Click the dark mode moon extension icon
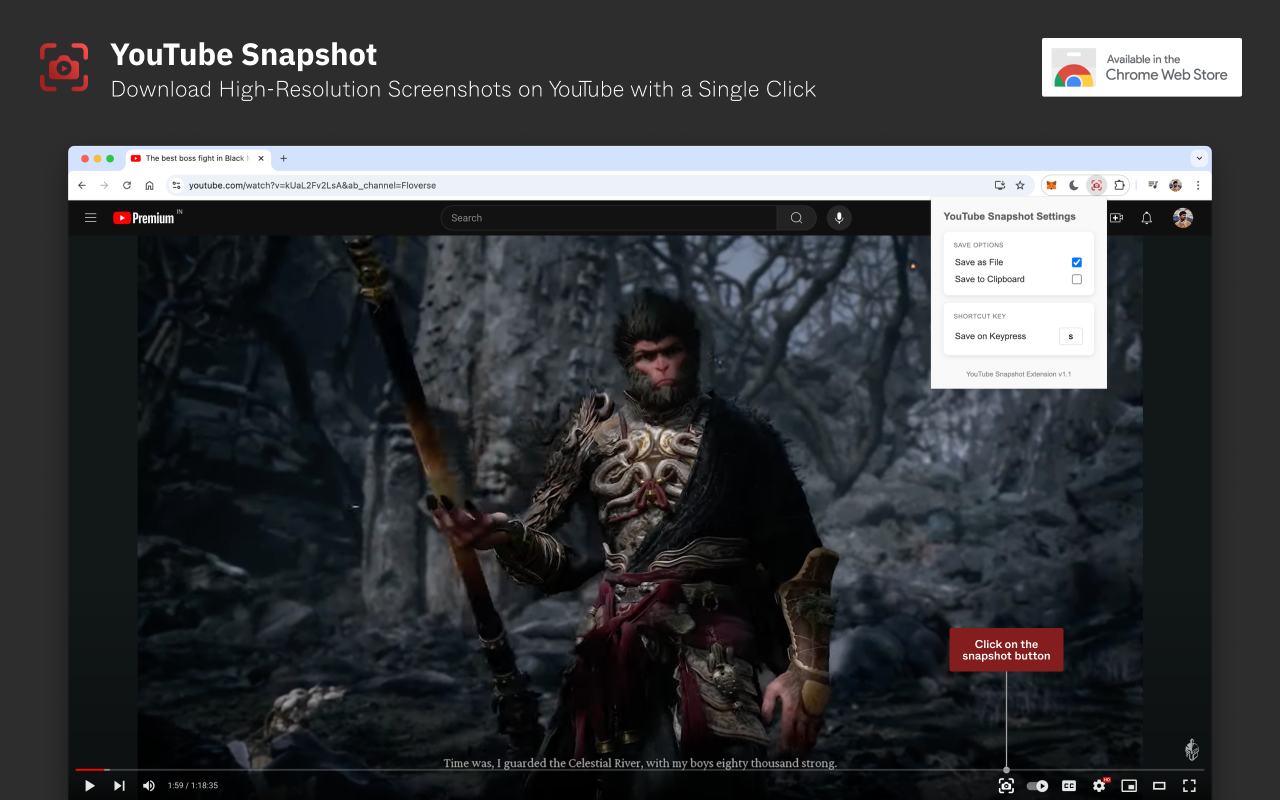 (x=1074, y=185)
